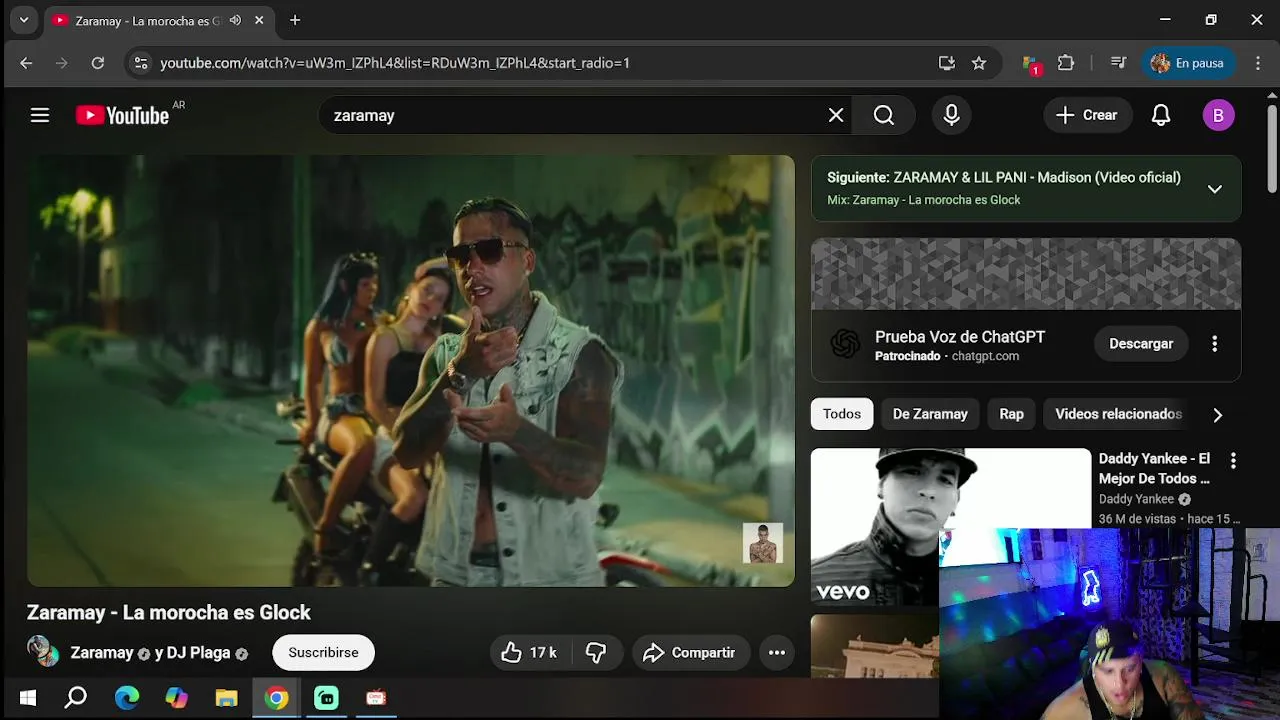
Task: Clear the search box with the X
Action: point(836,115)
